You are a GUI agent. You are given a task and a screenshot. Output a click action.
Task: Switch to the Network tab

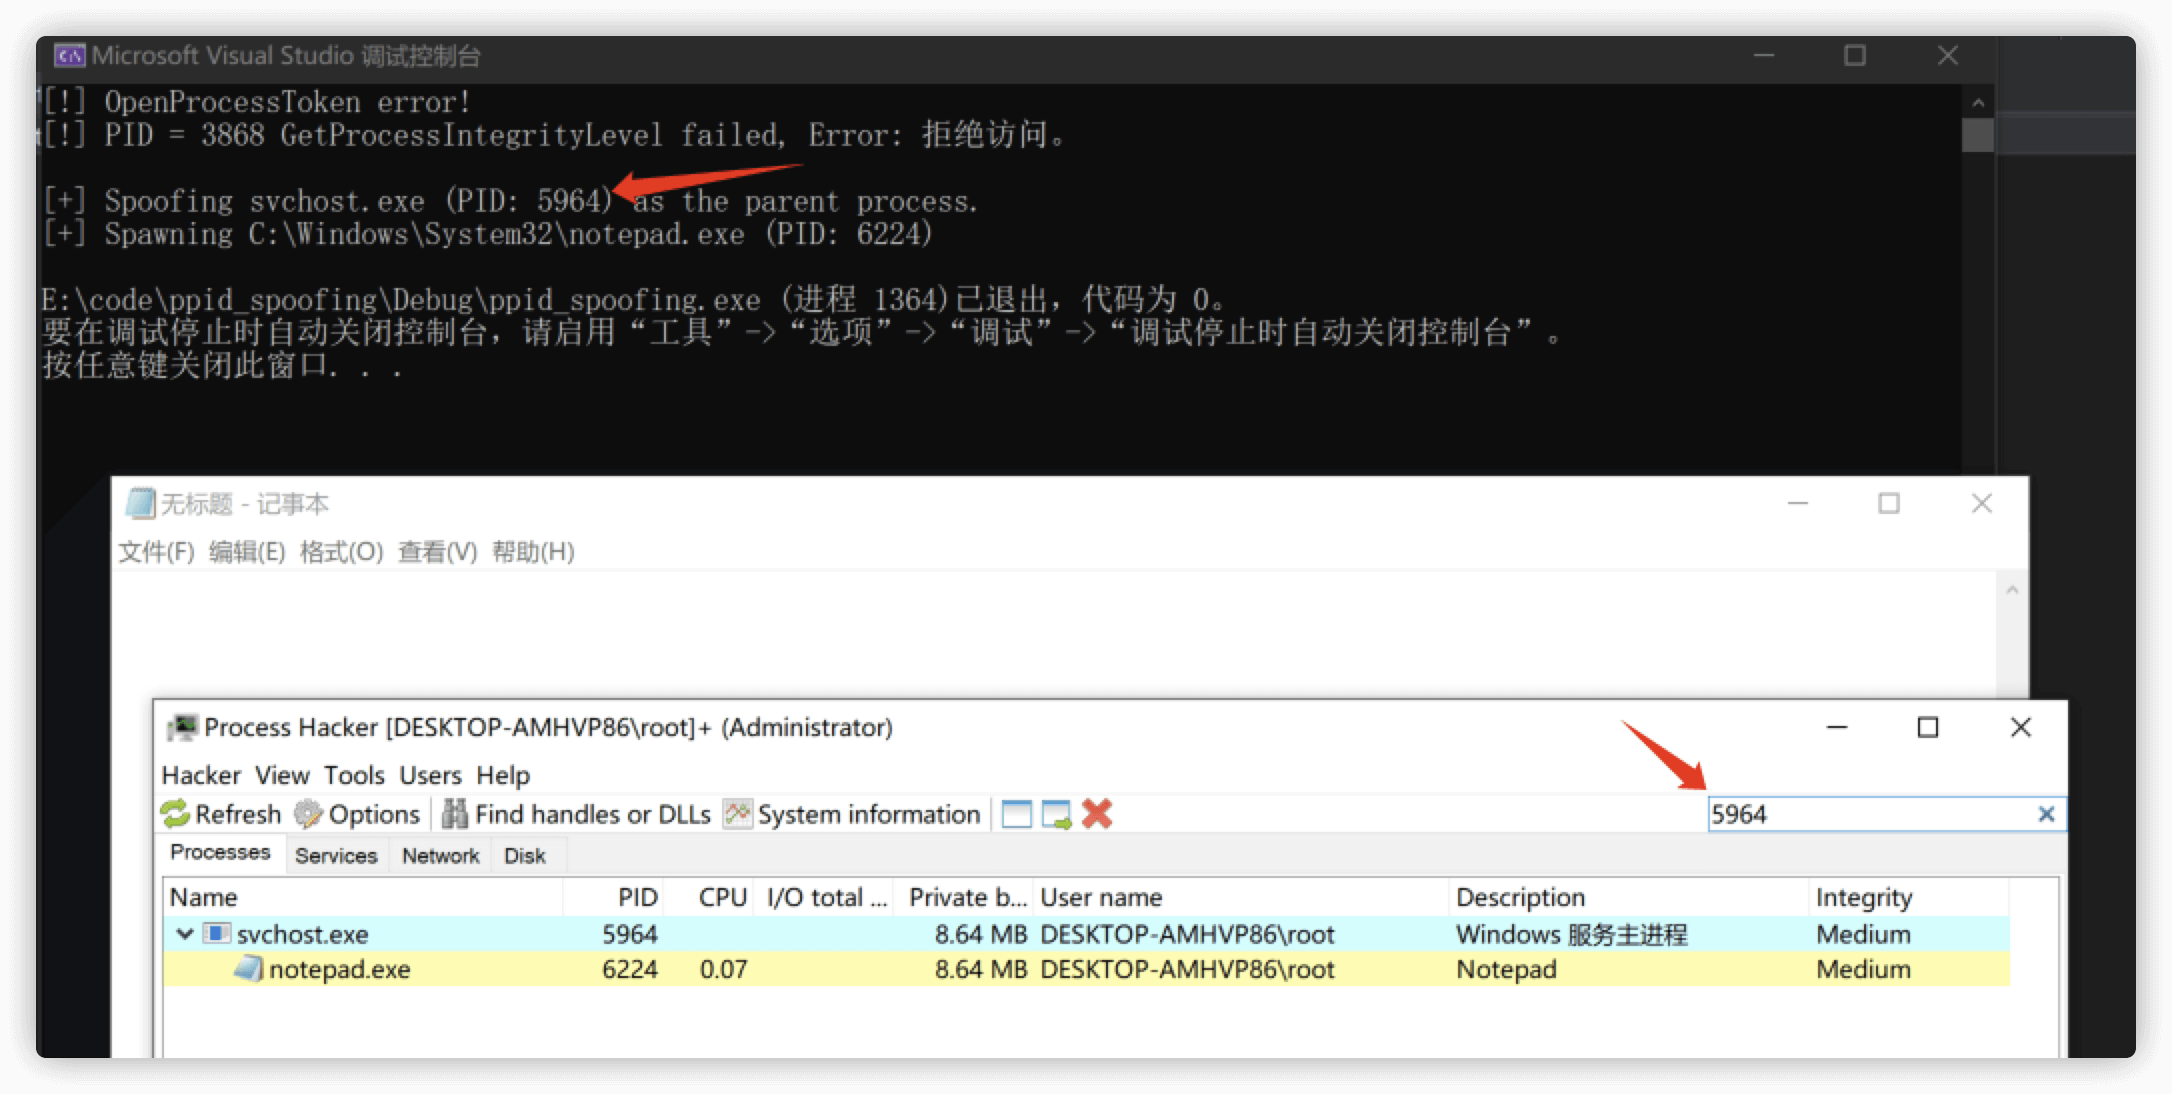[x=440, y=856]
